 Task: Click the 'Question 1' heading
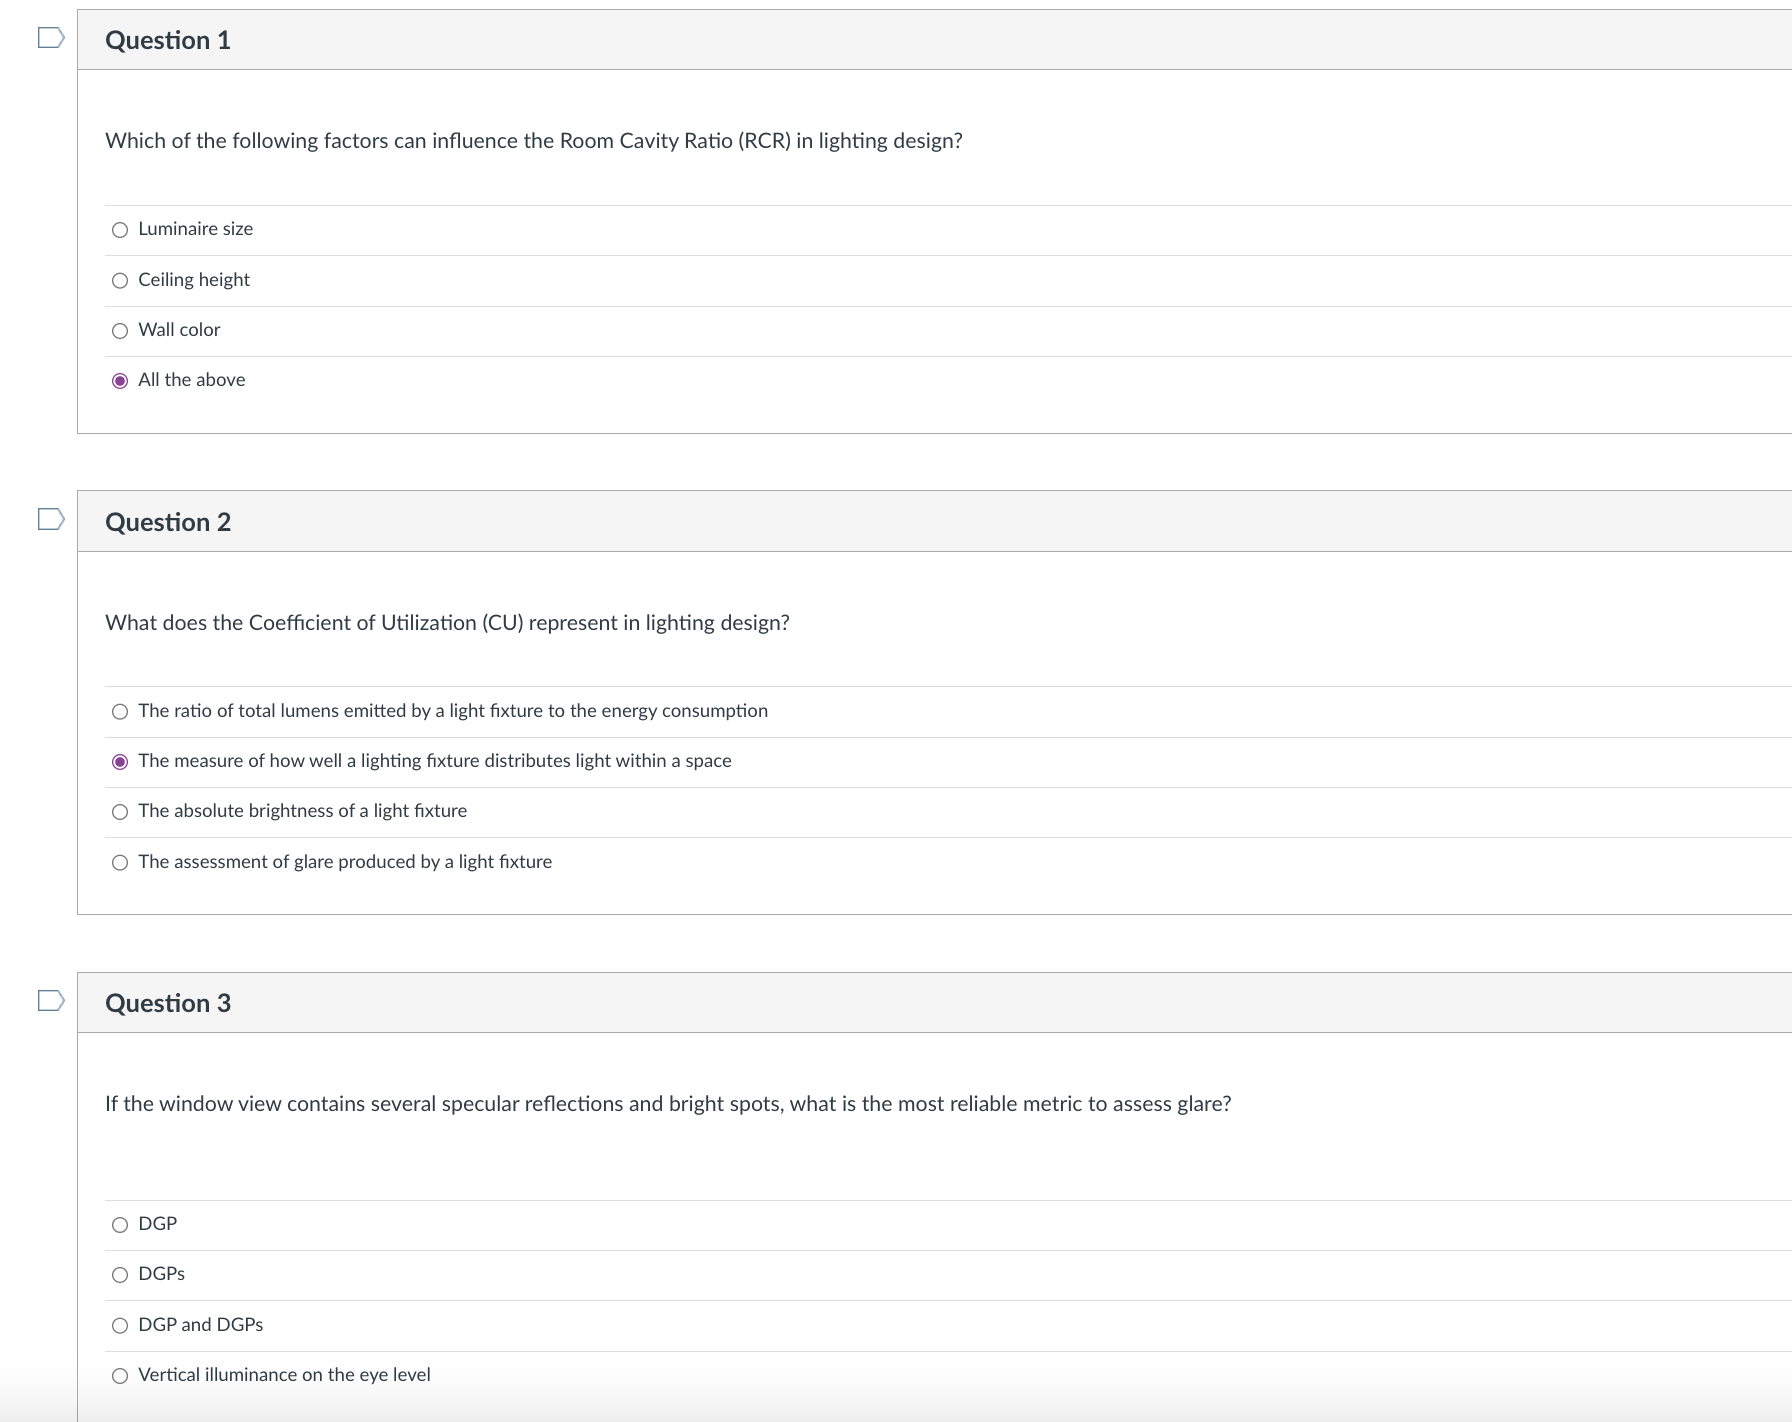pos(168,40)
